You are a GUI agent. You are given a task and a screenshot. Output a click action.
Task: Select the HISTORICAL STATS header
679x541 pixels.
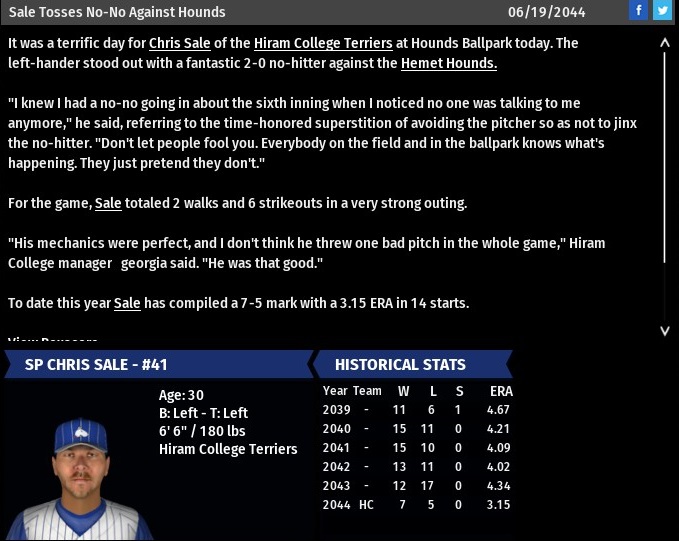pos(400,365)
